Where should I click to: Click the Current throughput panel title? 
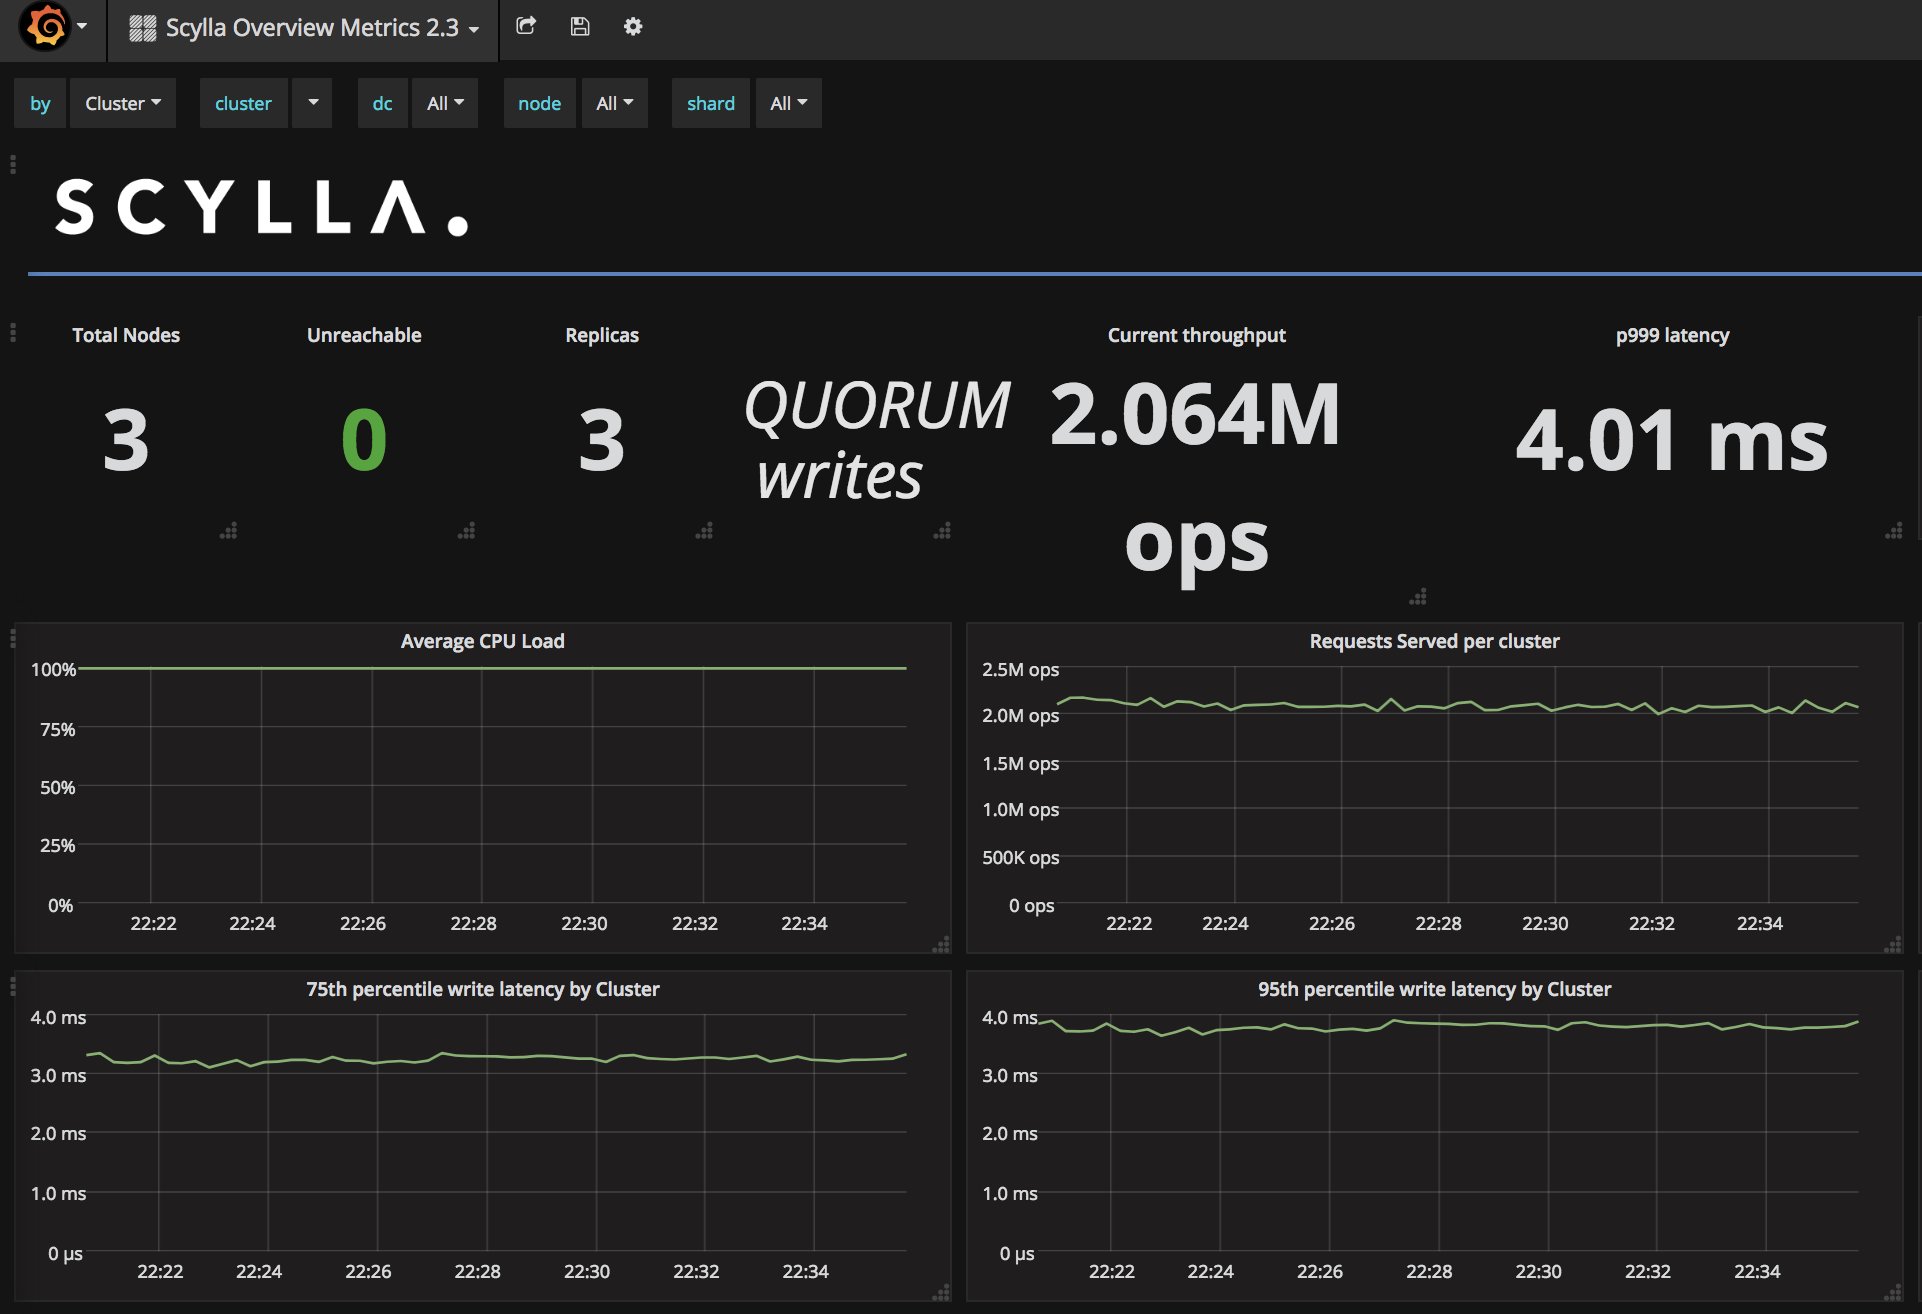coord(1196,335)
